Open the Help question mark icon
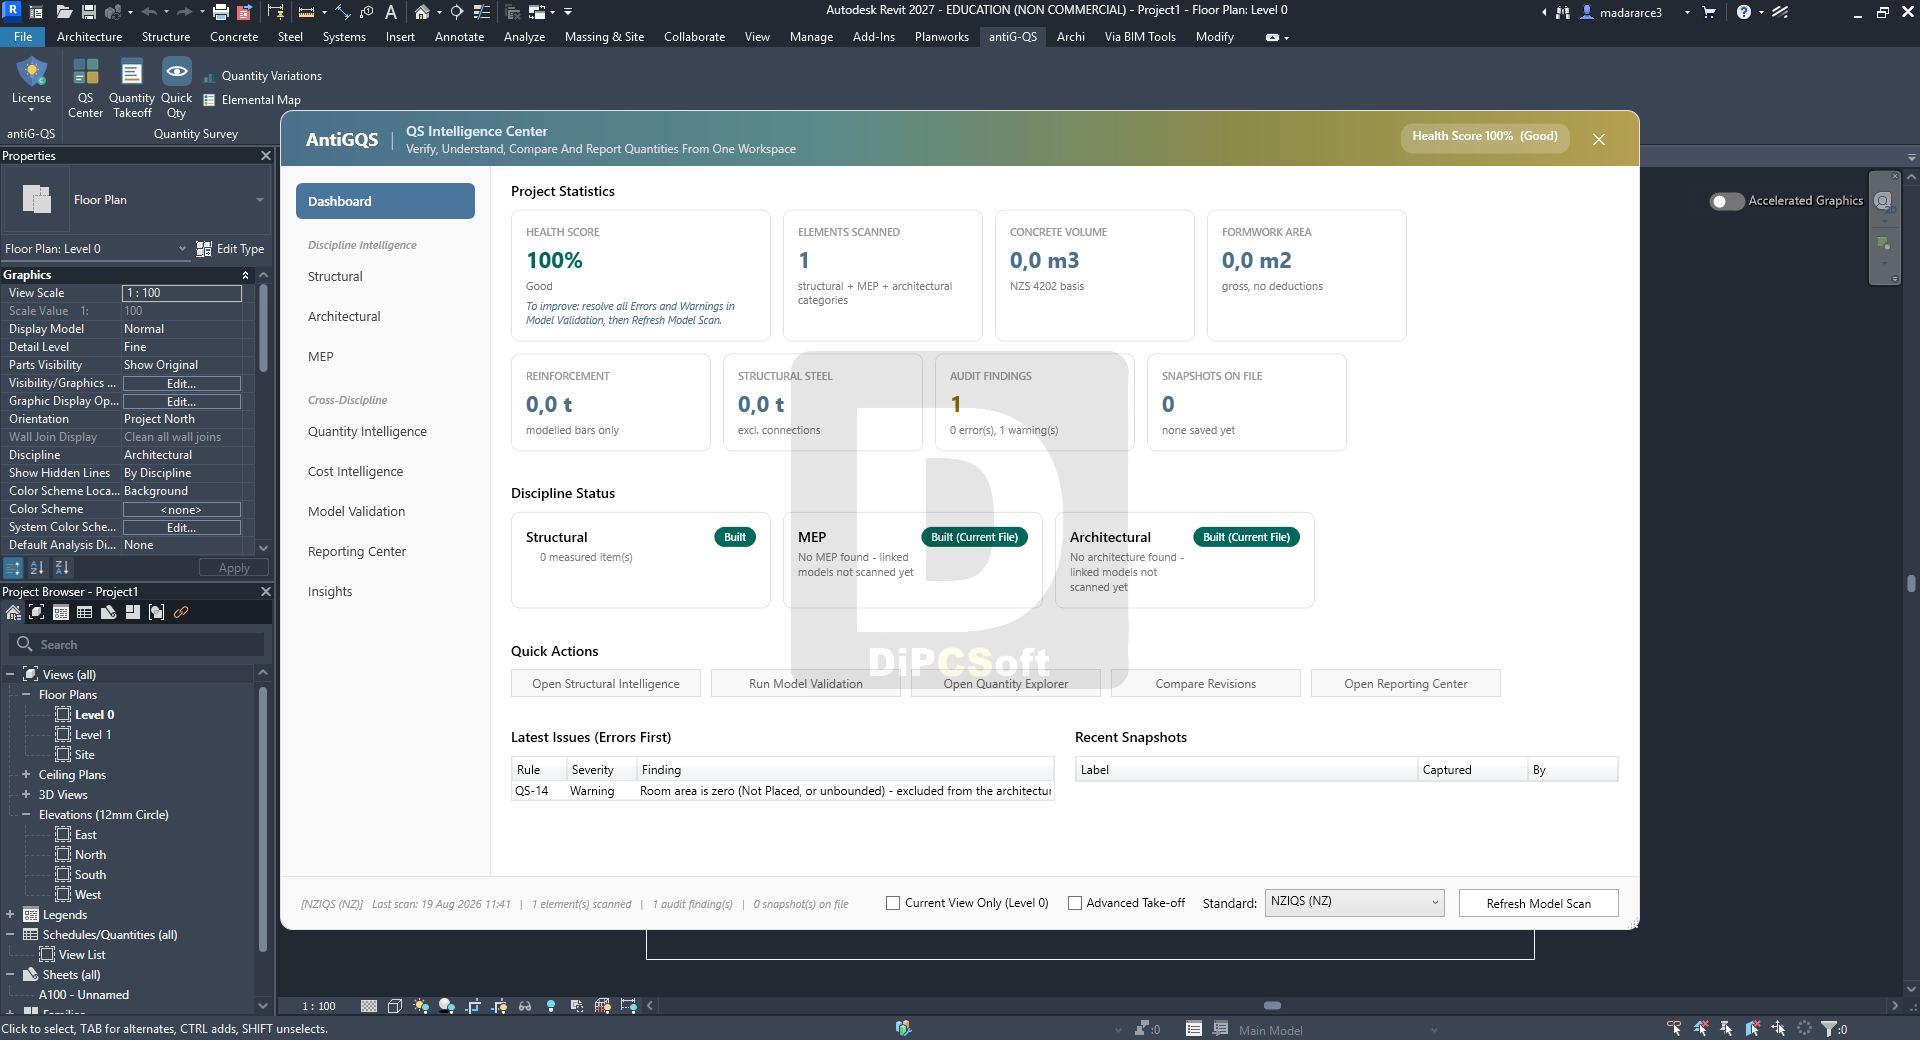Viewport: 1920px width, 1040px height. tap(1744, 12)
